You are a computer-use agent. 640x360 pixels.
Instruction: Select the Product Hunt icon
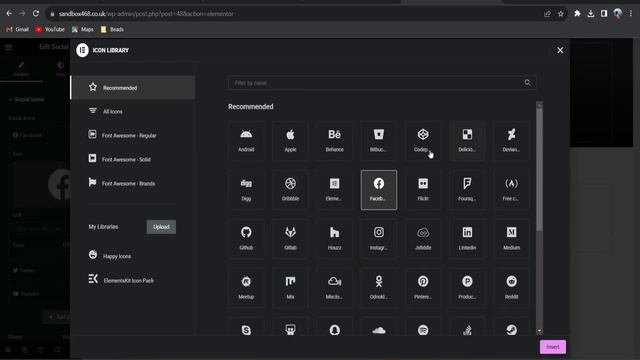pyautogui.click(x=467, y=288)
